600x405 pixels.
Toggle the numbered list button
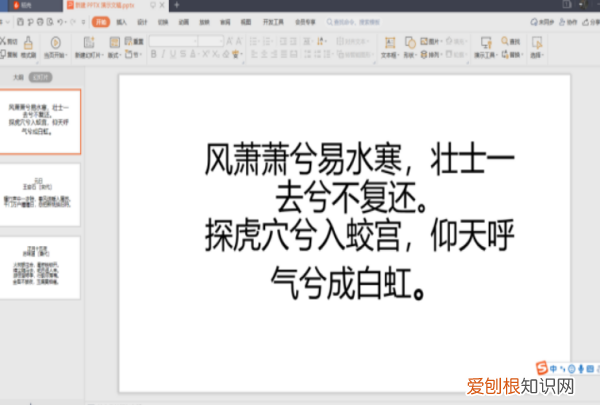267,41
